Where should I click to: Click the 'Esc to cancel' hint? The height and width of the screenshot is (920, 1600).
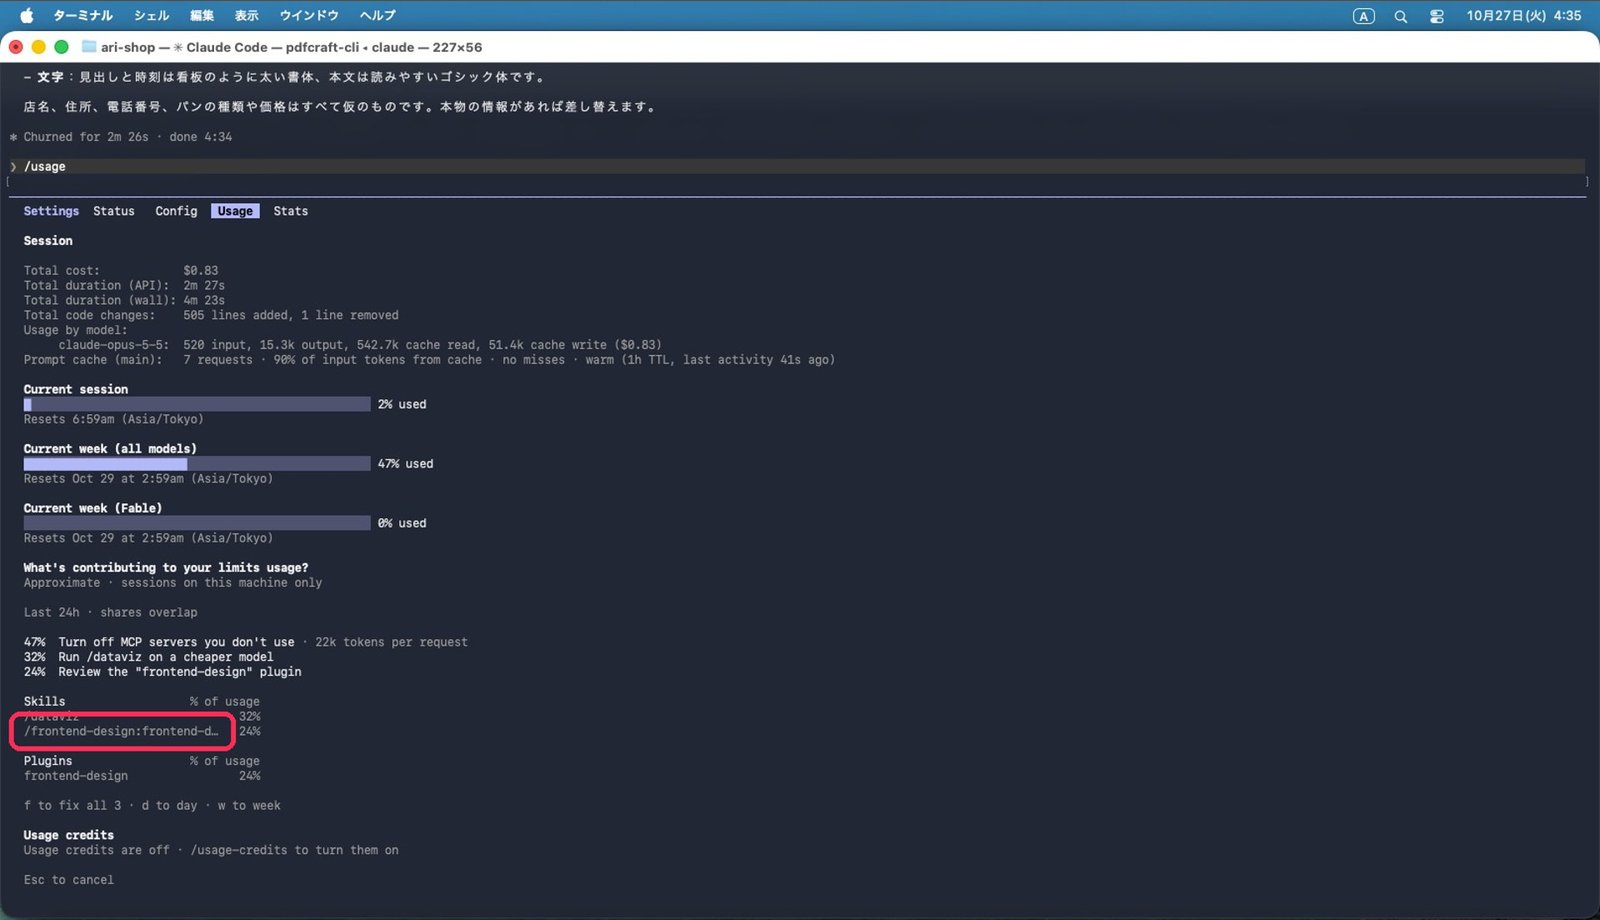[x=69, y=880]
